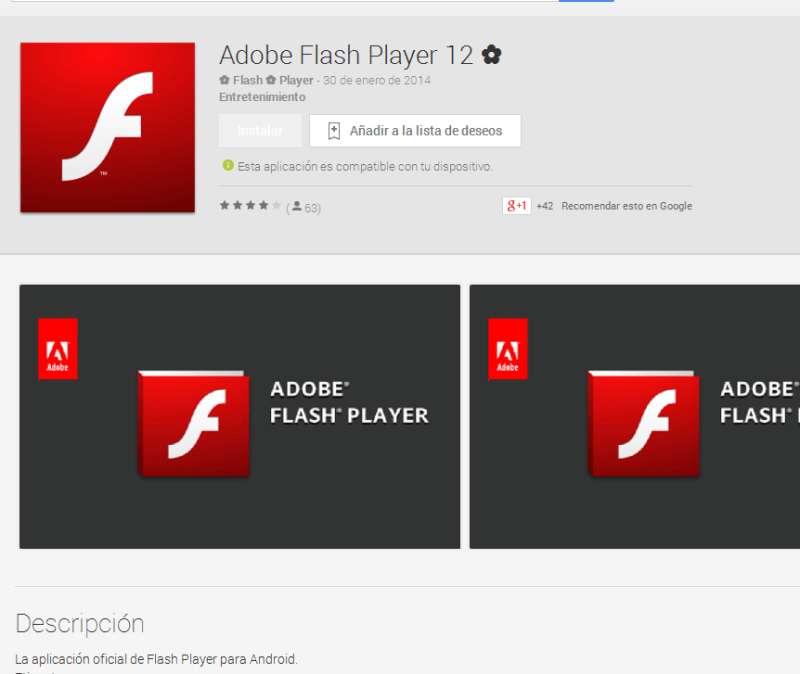Click the large Adobe Flash Player app icon
This screenshot has width=800, height=674.
pos(107,127)
